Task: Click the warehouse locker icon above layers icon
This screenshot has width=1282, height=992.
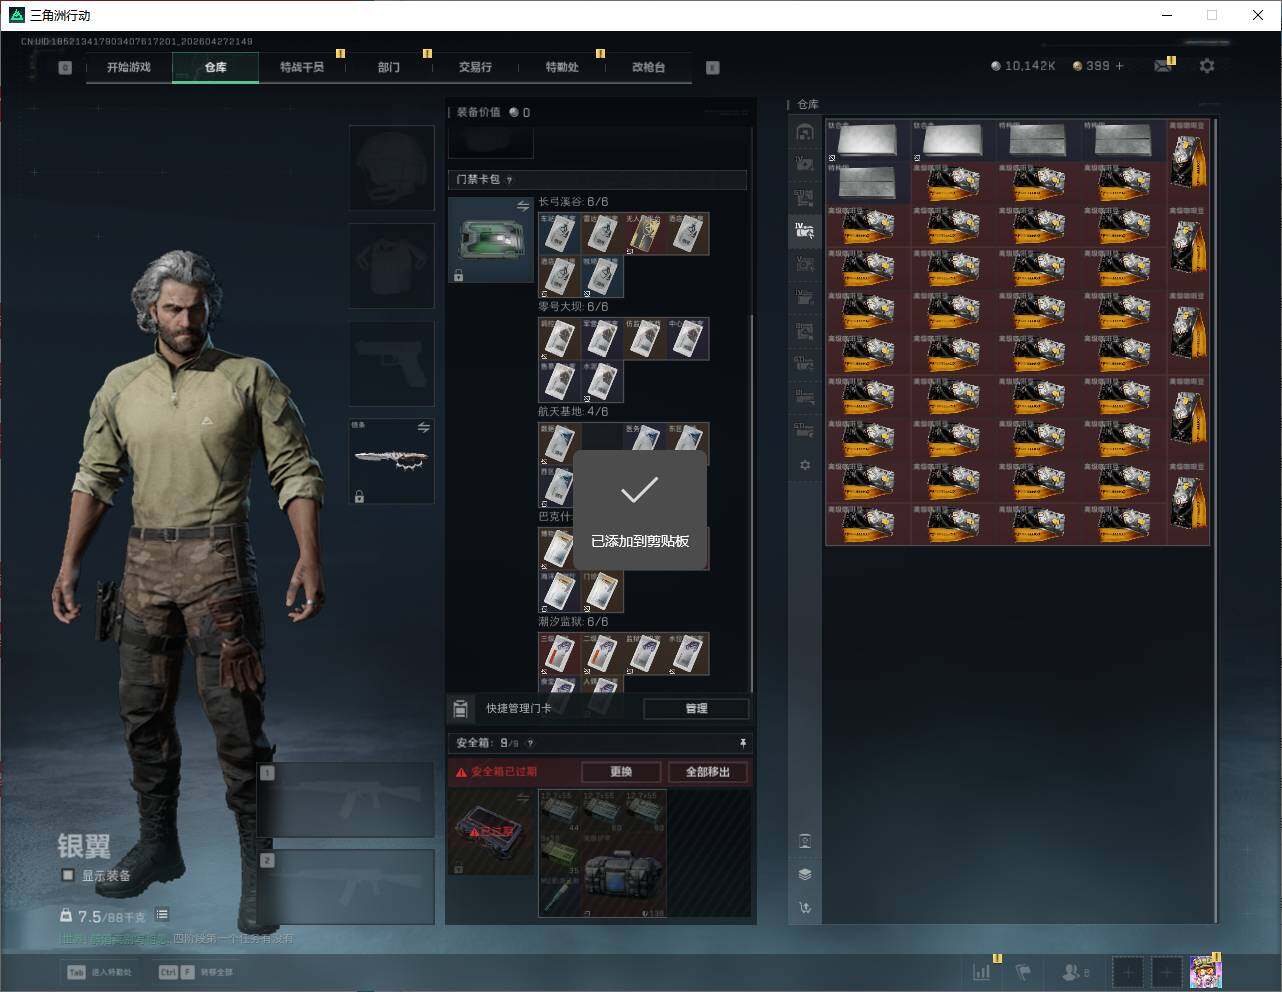Action: coord(805,840)
